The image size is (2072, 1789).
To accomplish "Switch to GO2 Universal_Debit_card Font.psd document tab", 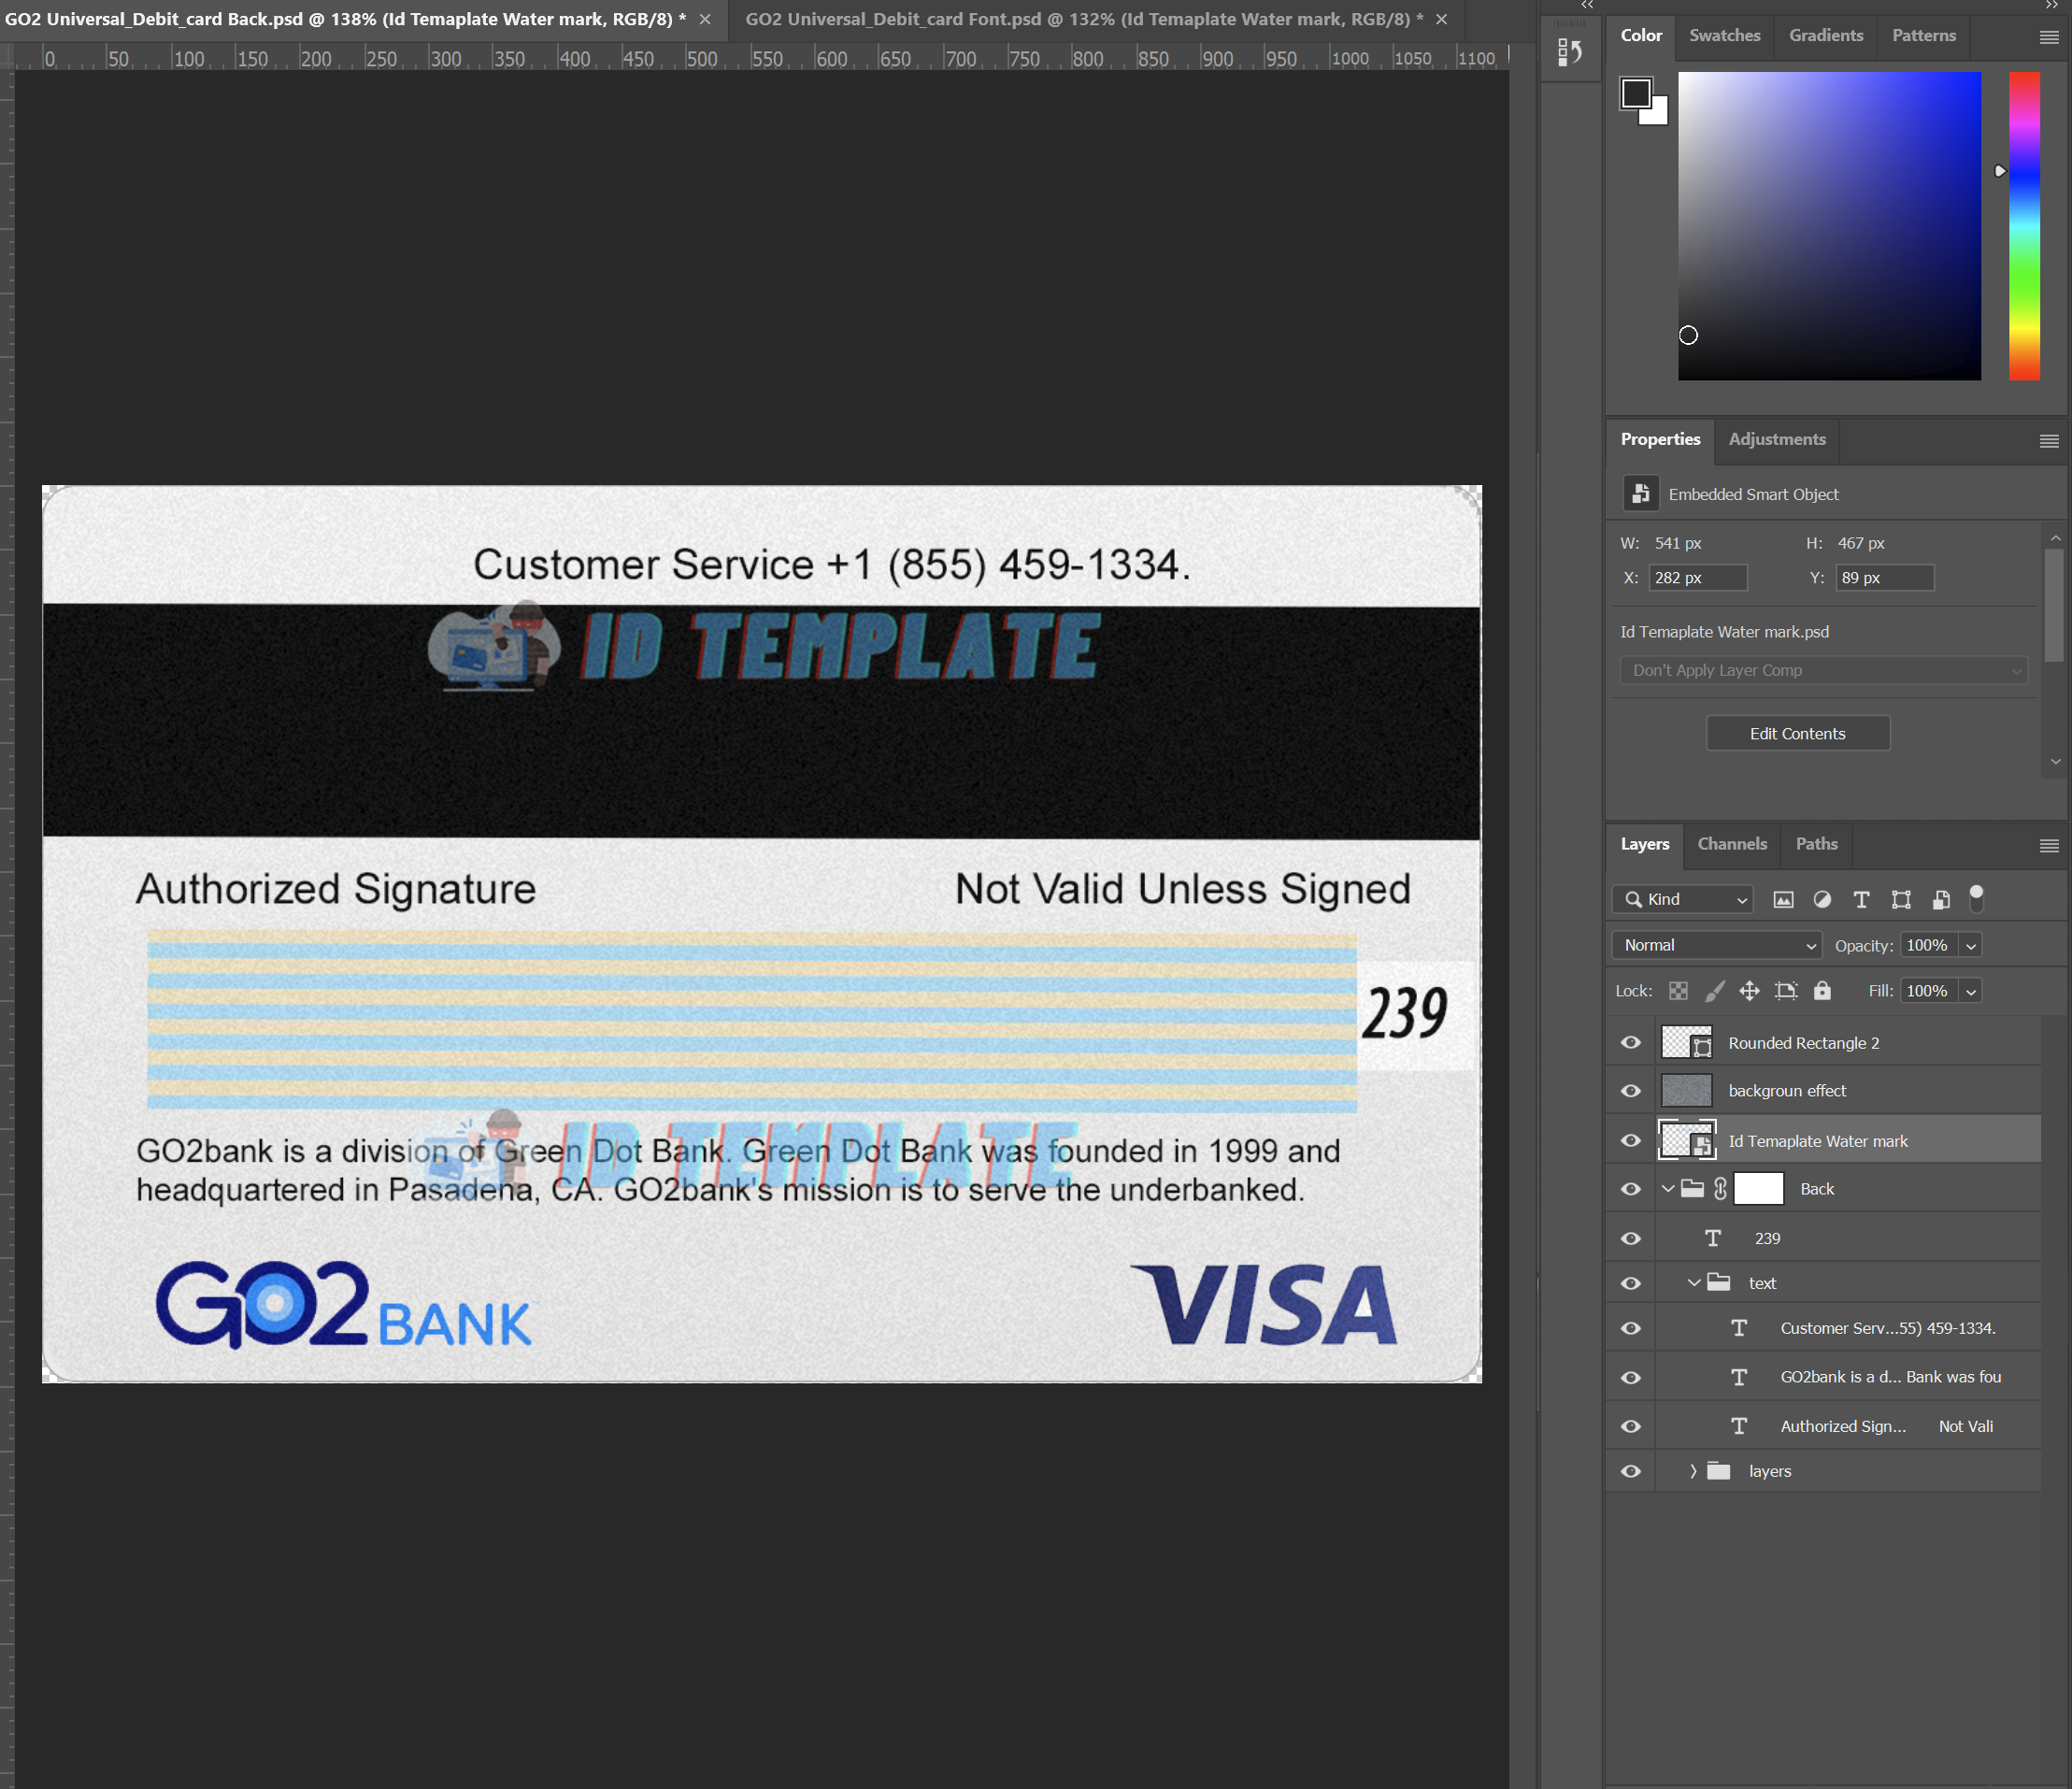I will 1084,19.
